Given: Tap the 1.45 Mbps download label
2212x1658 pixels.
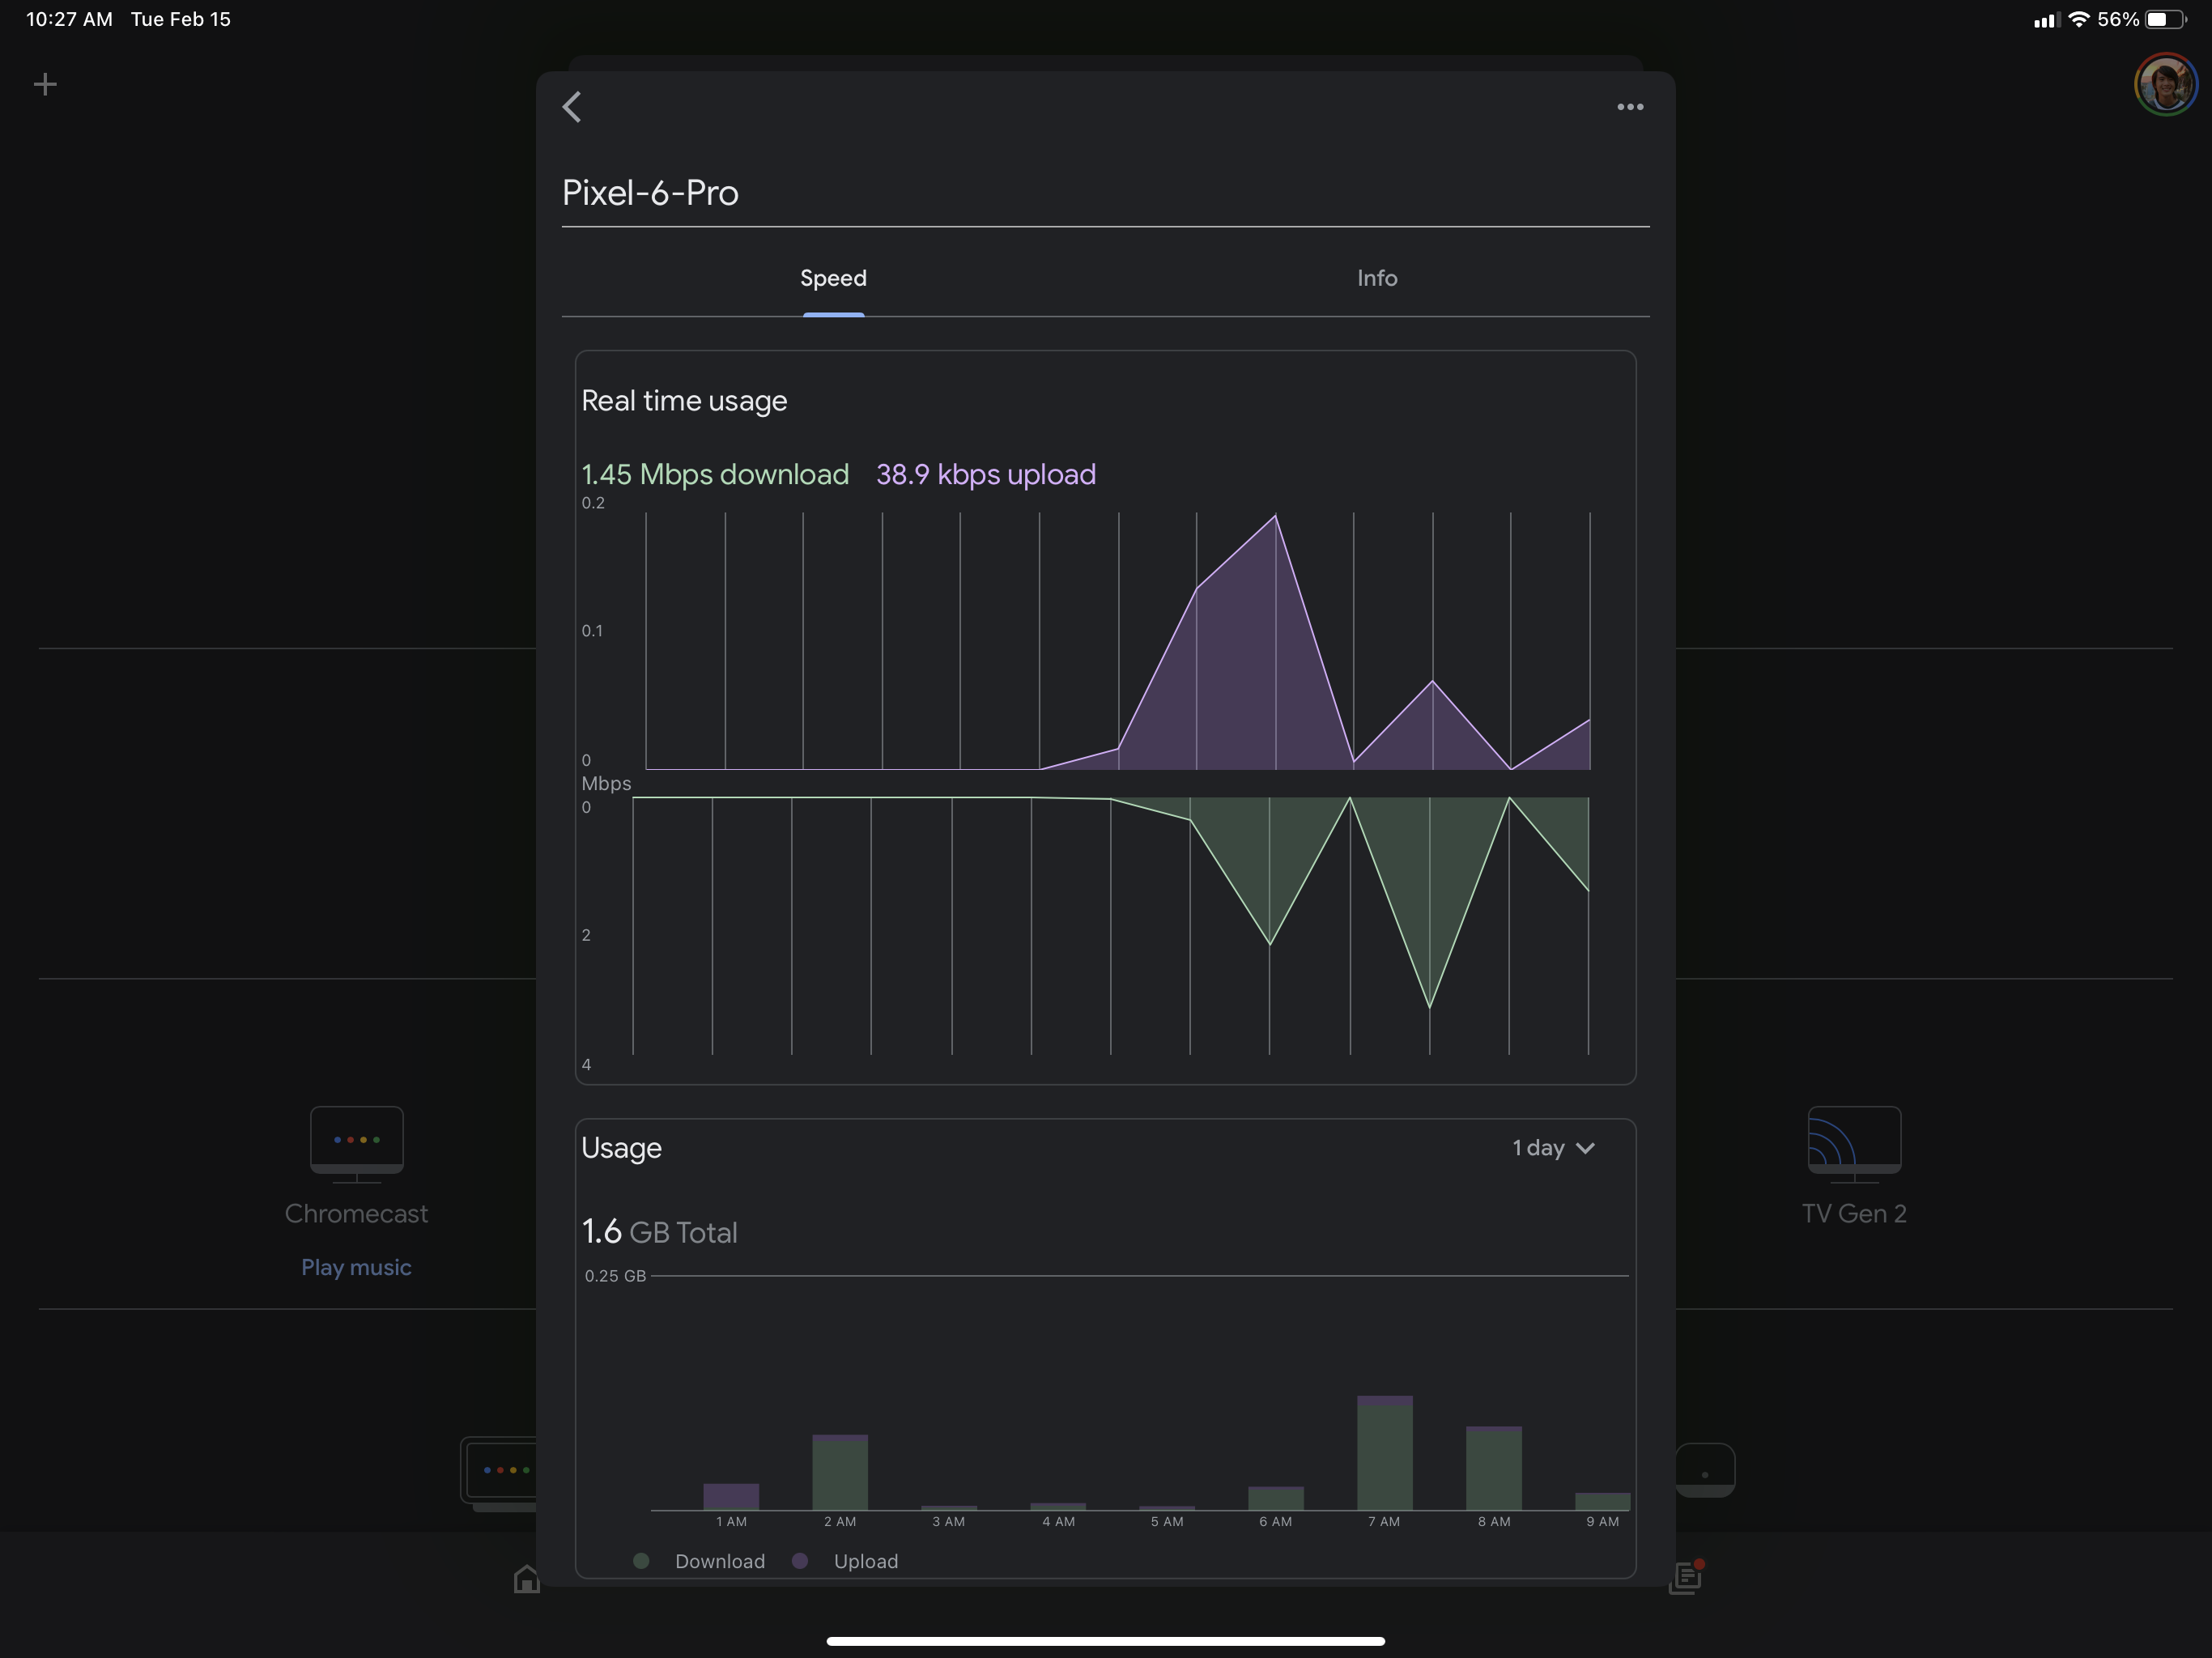Looking at the screenshot, I should point(715,474).
